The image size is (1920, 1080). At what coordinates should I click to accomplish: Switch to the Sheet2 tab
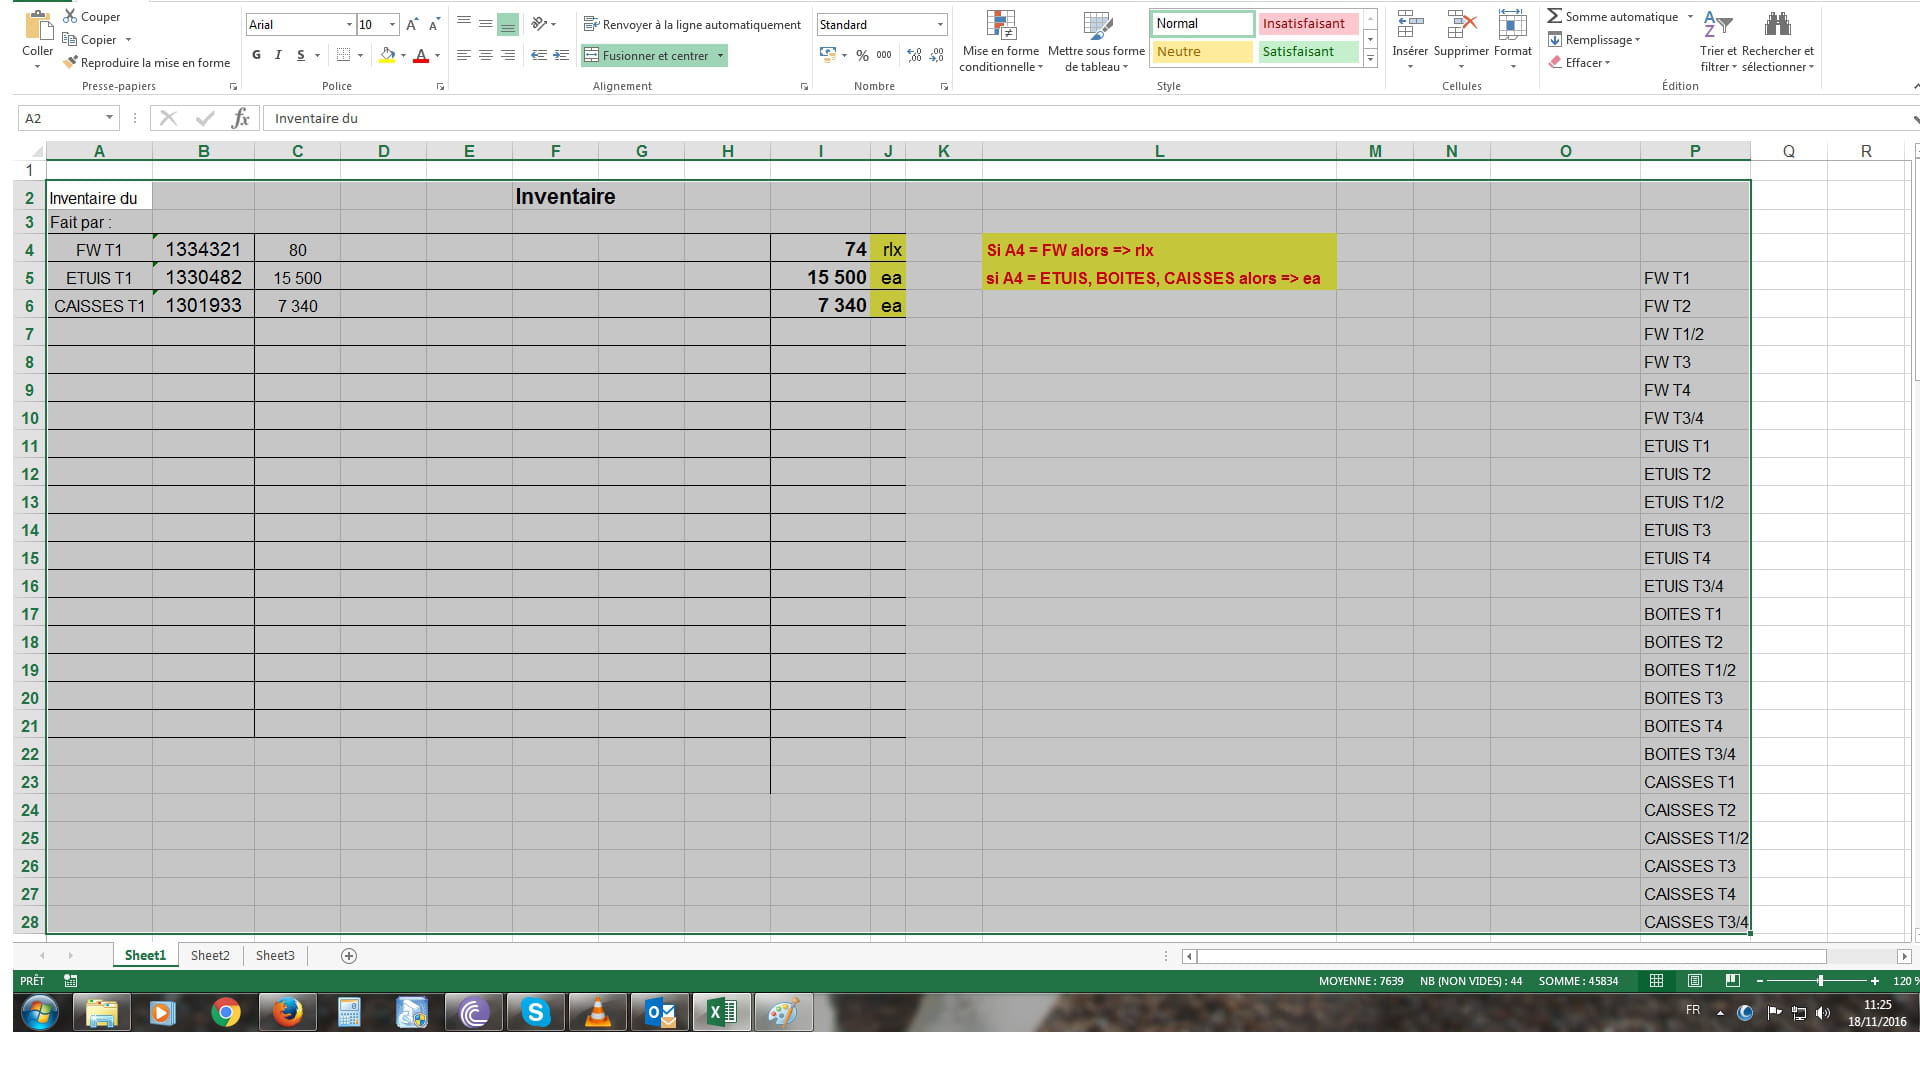tap(210, 955)
